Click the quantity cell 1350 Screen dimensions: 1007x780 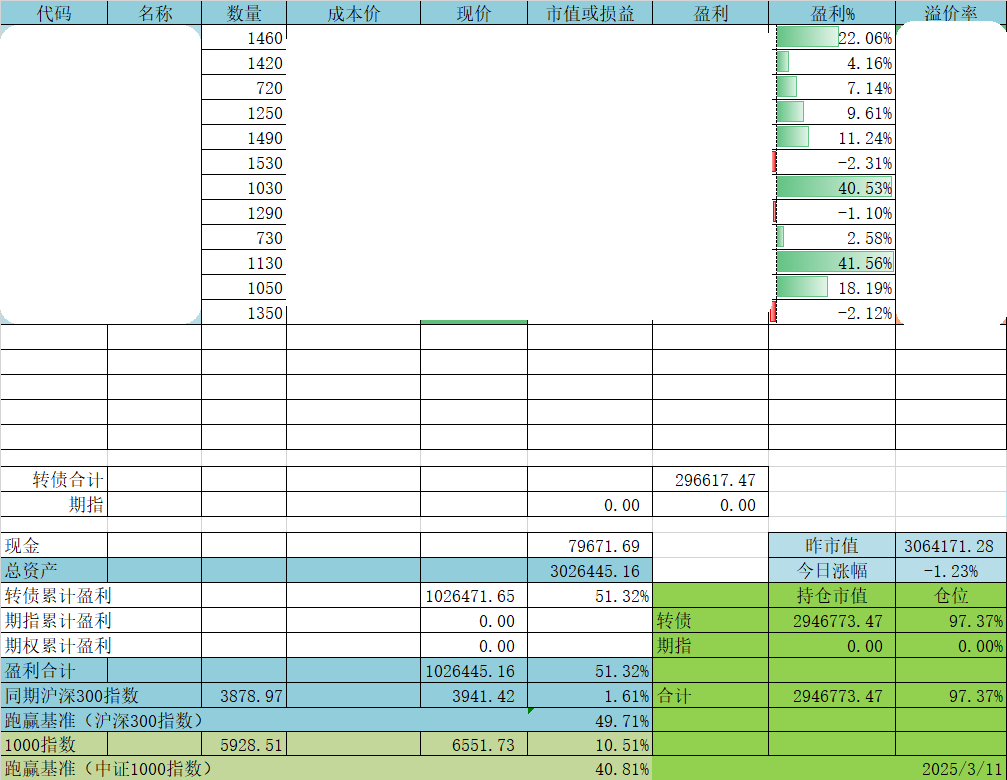click(244, 313)
